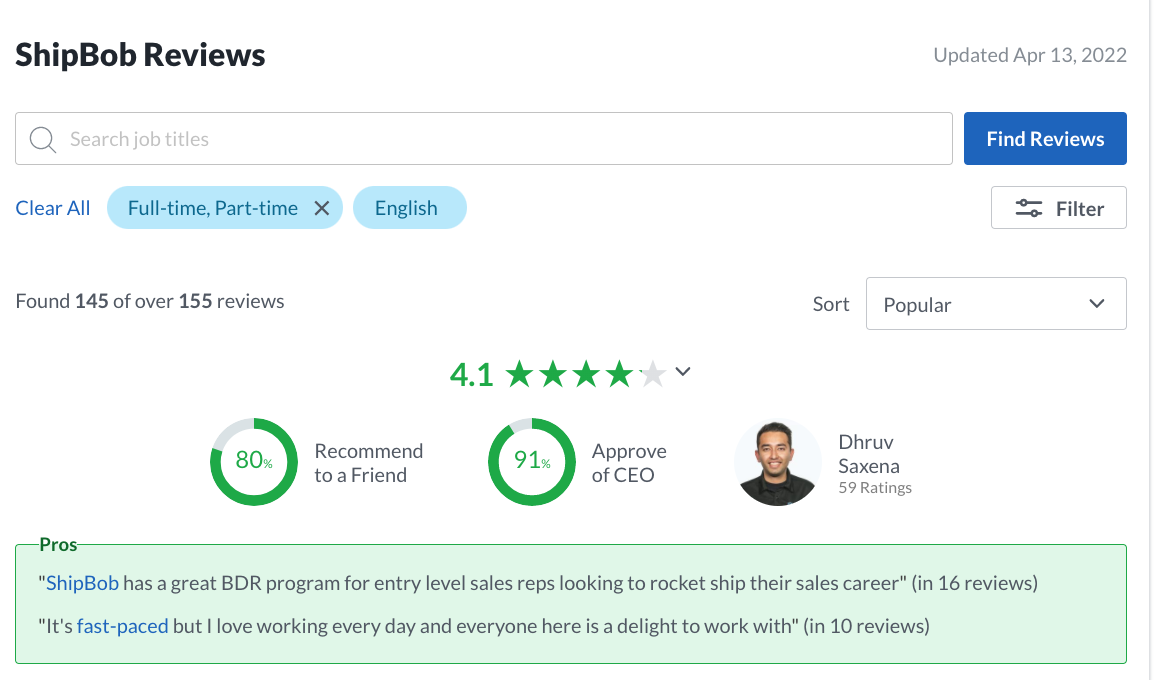Click the Approve of CEO label
This screenshot has width=1156, height=680.
(629, 462)
